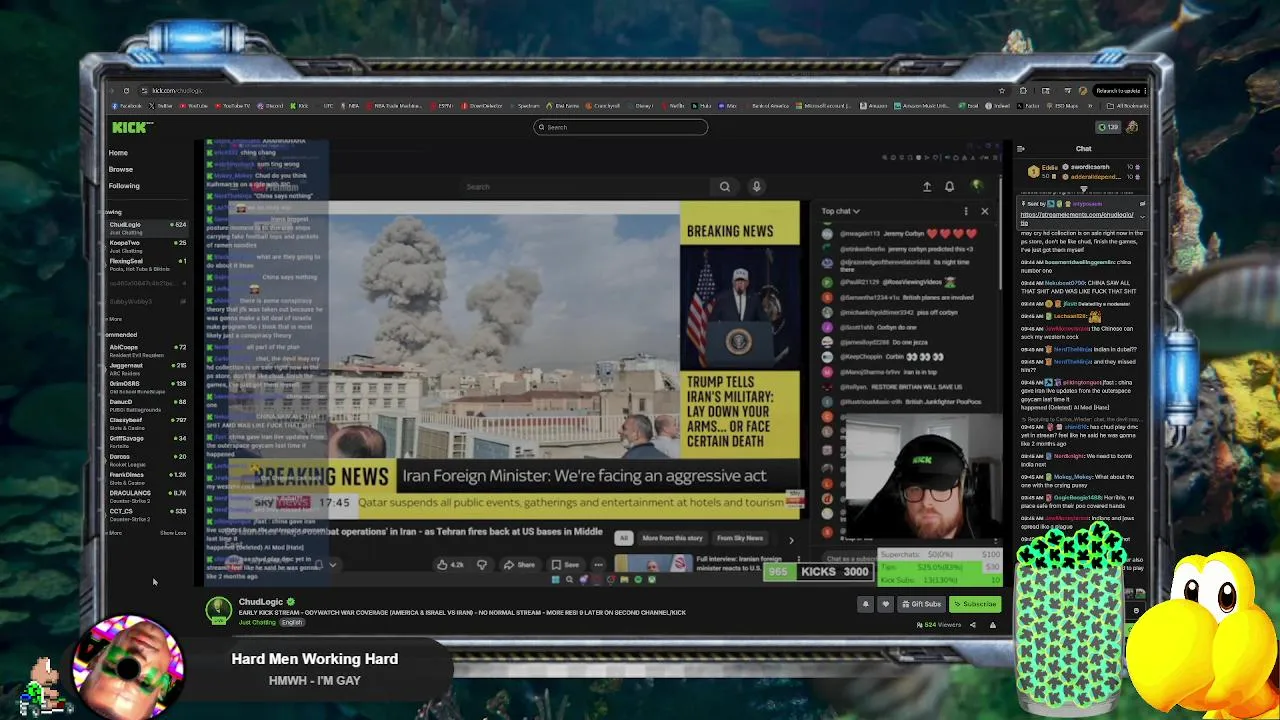
Task: Open browser extensions puzzle icon
Action: 1022,91
